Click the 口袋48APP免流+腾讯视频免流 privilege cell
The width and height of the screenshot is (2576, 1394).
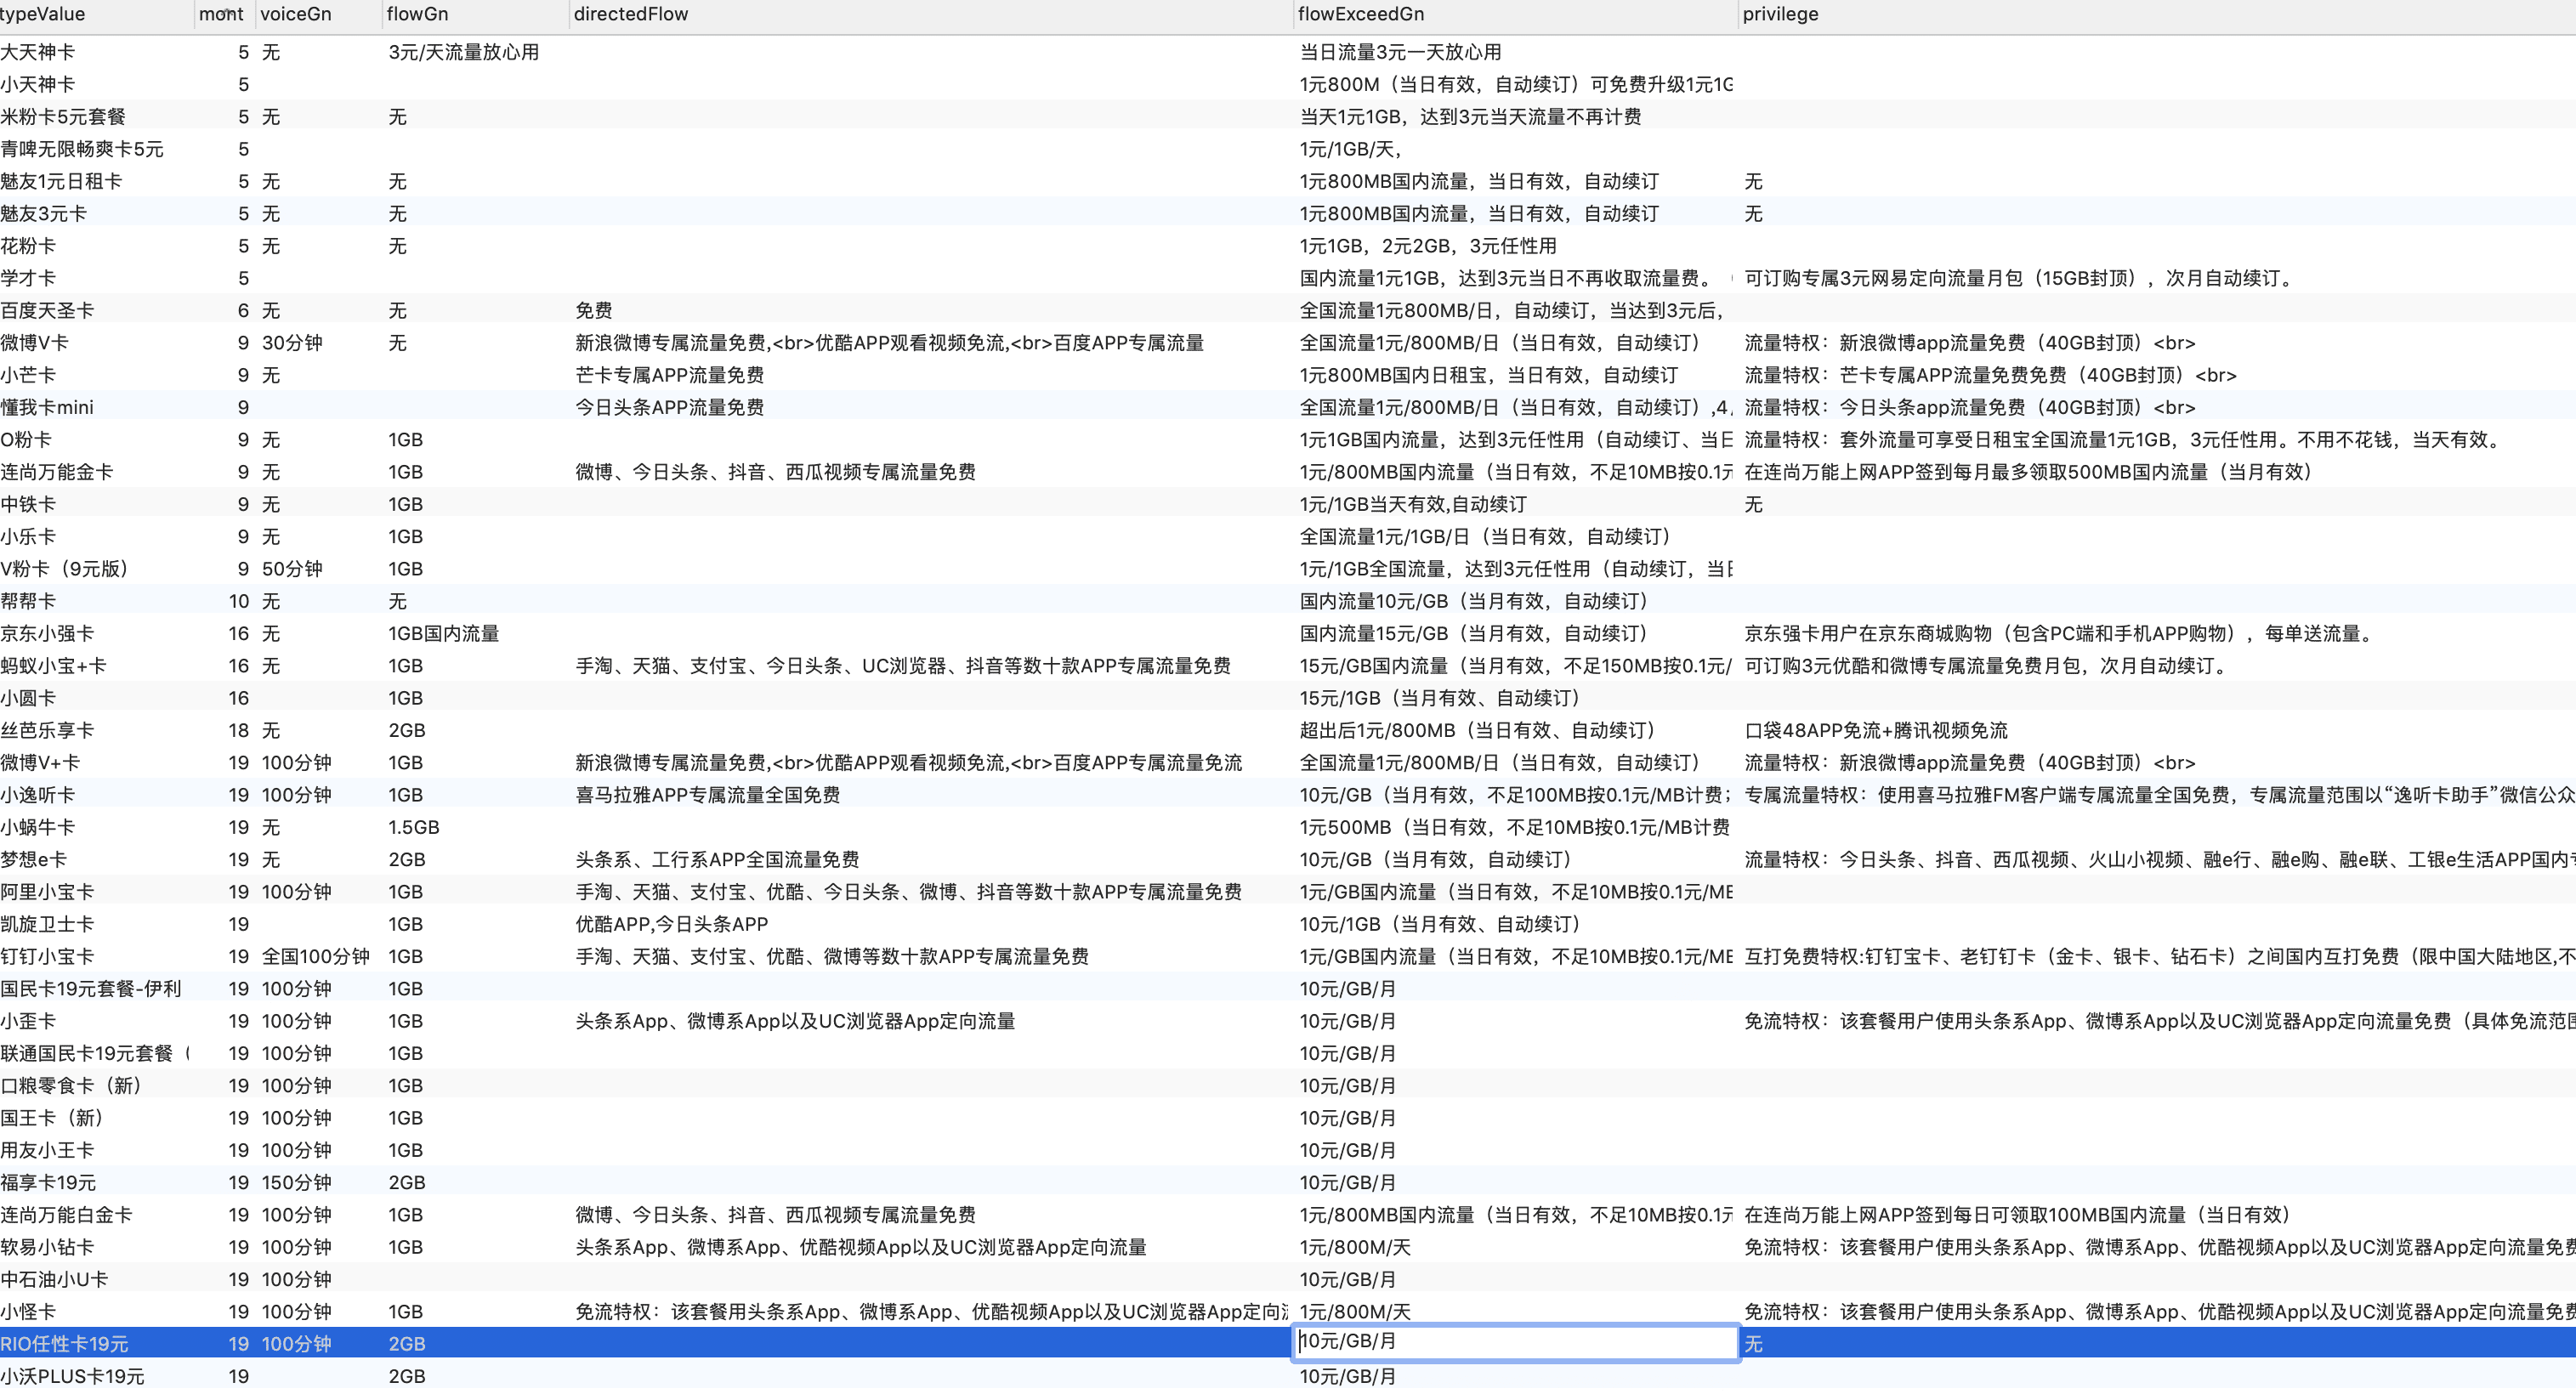(x=1876, y=730)
